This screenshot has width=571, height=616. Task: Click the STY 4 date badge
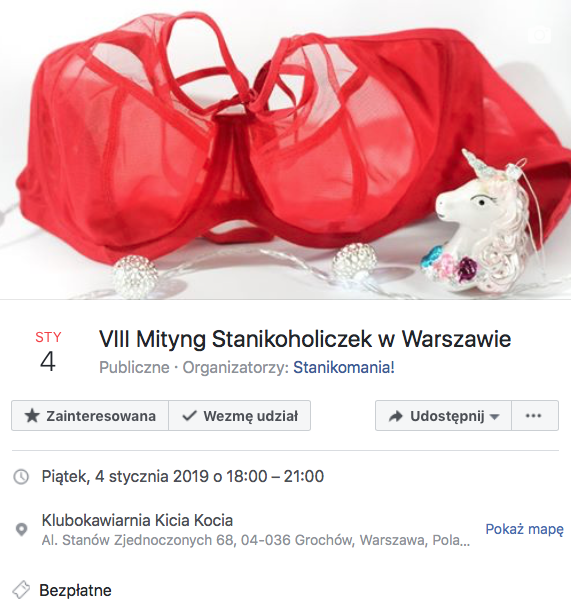click(x=48, y=352)
